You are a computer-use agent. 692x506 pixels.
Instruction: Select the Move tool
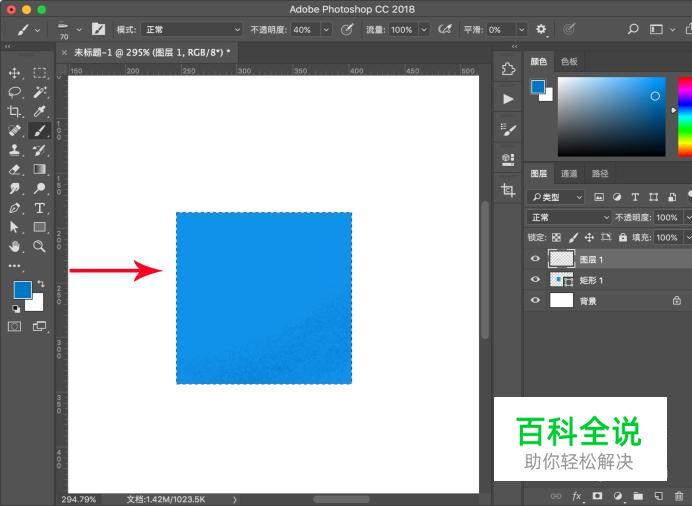click(15, 73)
